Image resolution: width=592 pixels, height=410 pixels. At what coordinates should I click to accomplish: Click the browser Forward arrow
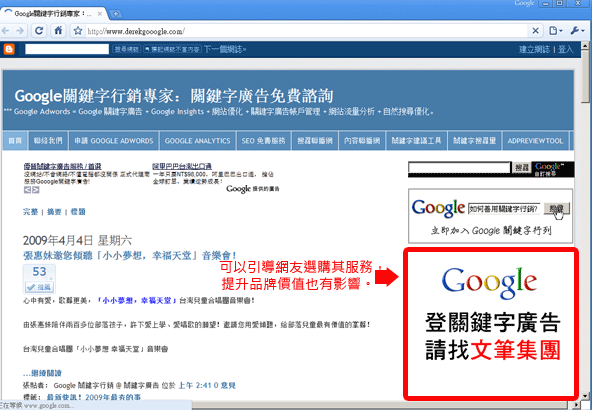click(20, 31)
